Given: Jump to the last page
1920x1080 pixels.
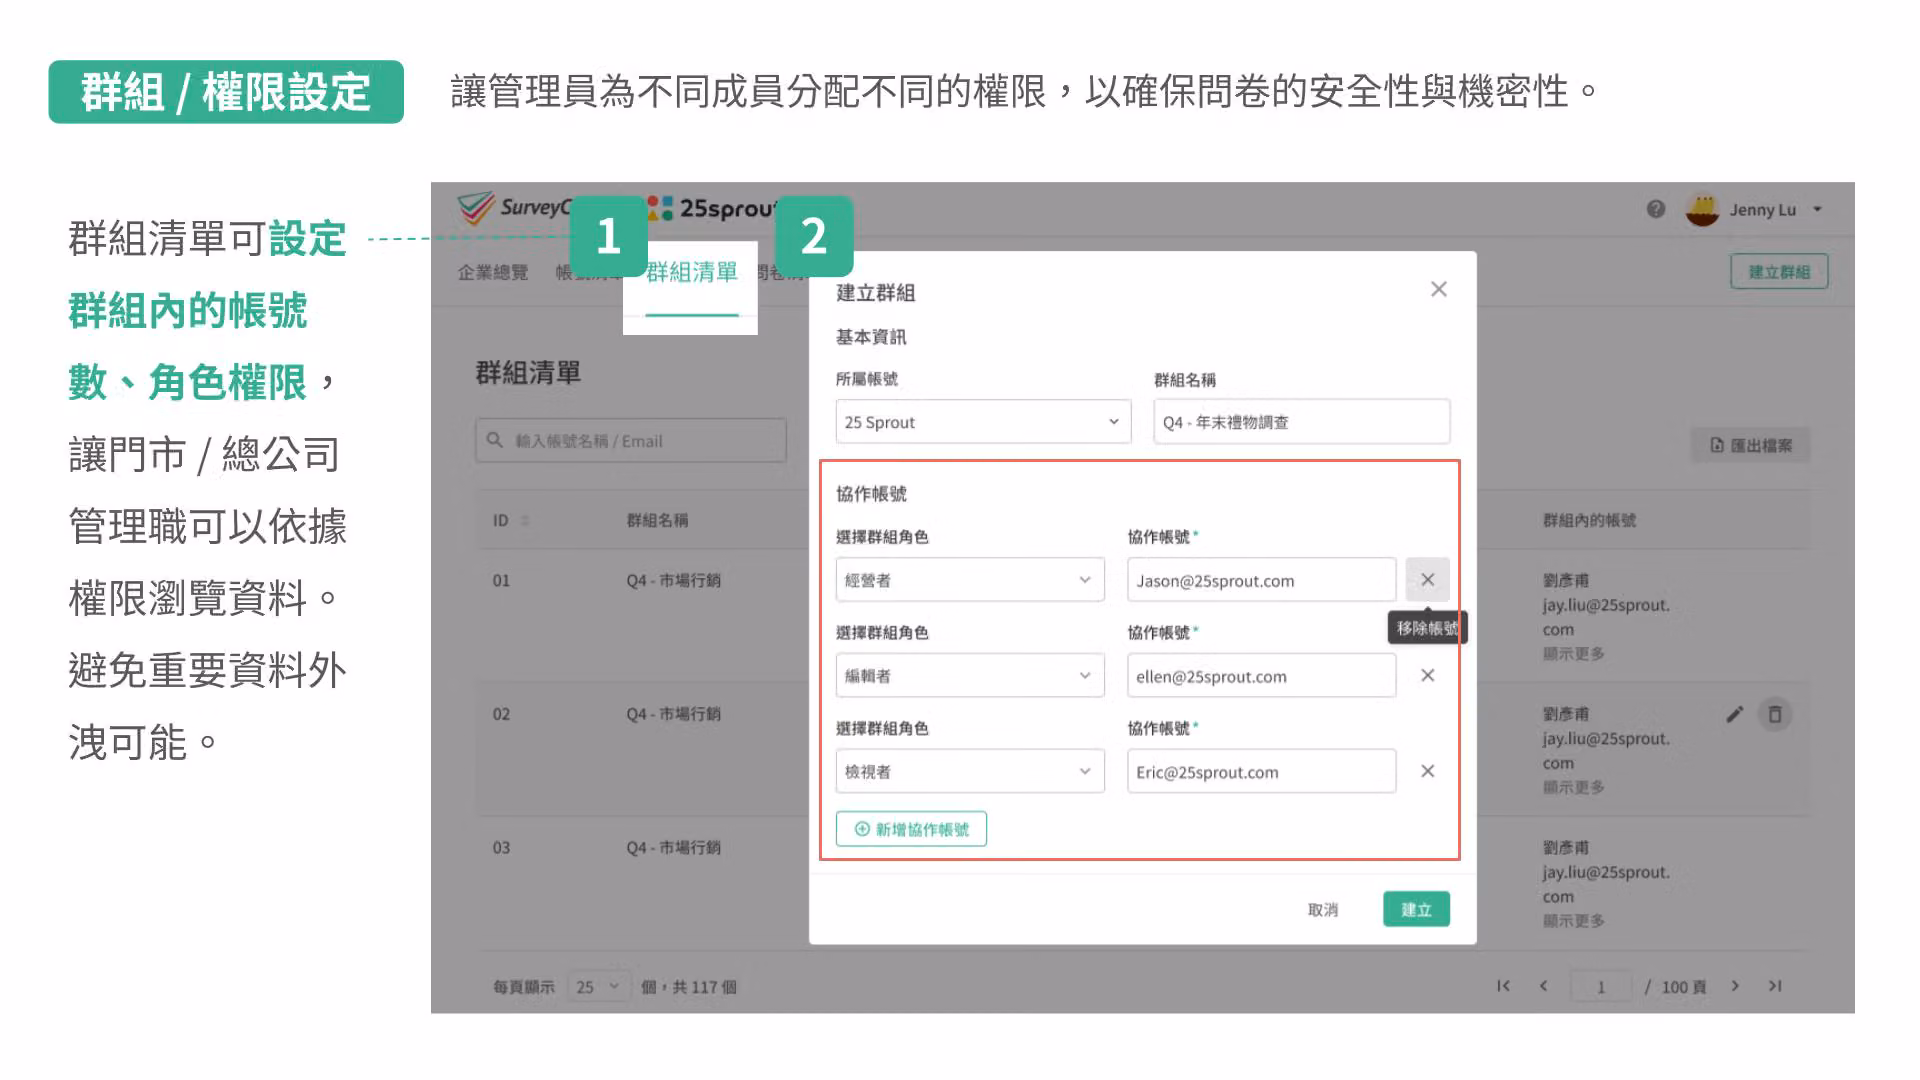Looking at the screenshot, I should pos(1775,986).
